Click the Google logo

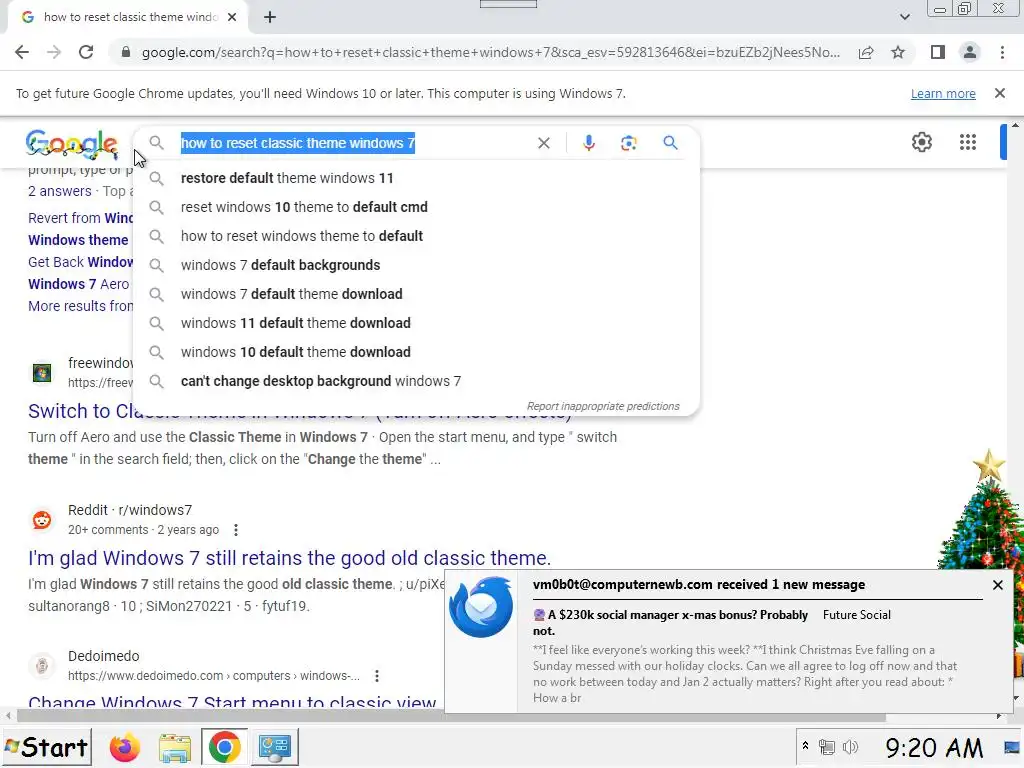(71, 144)
